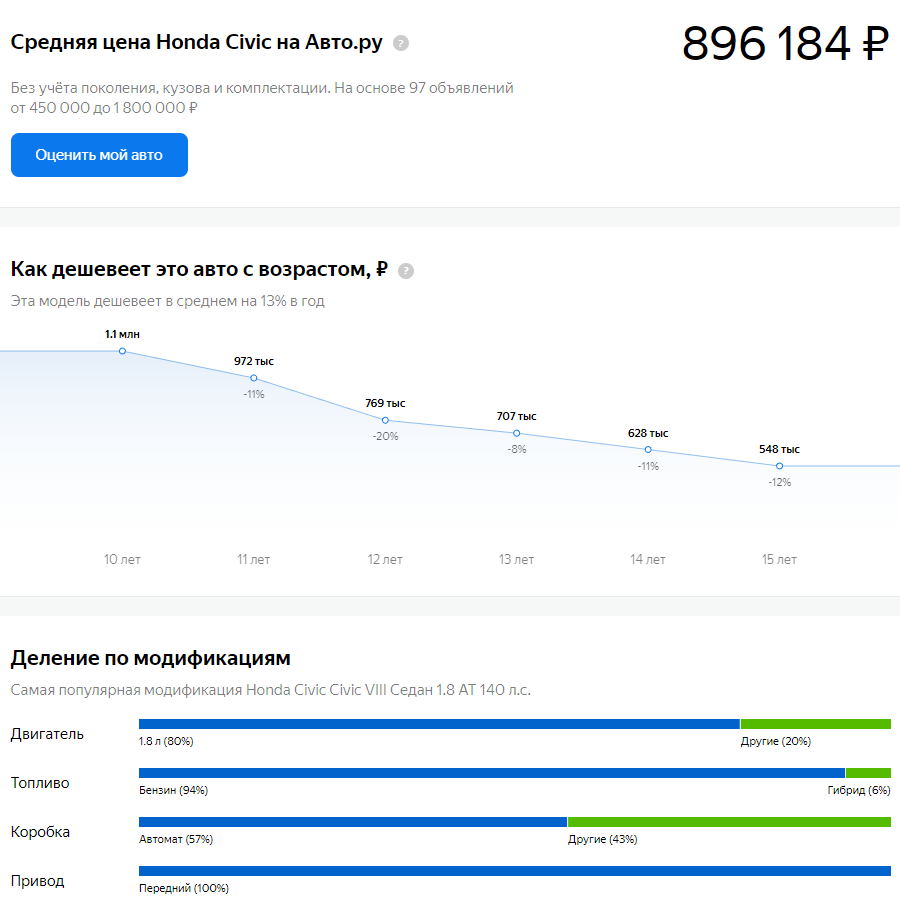Click the 'Бензин (94%)' label

[x=173, y=790]
